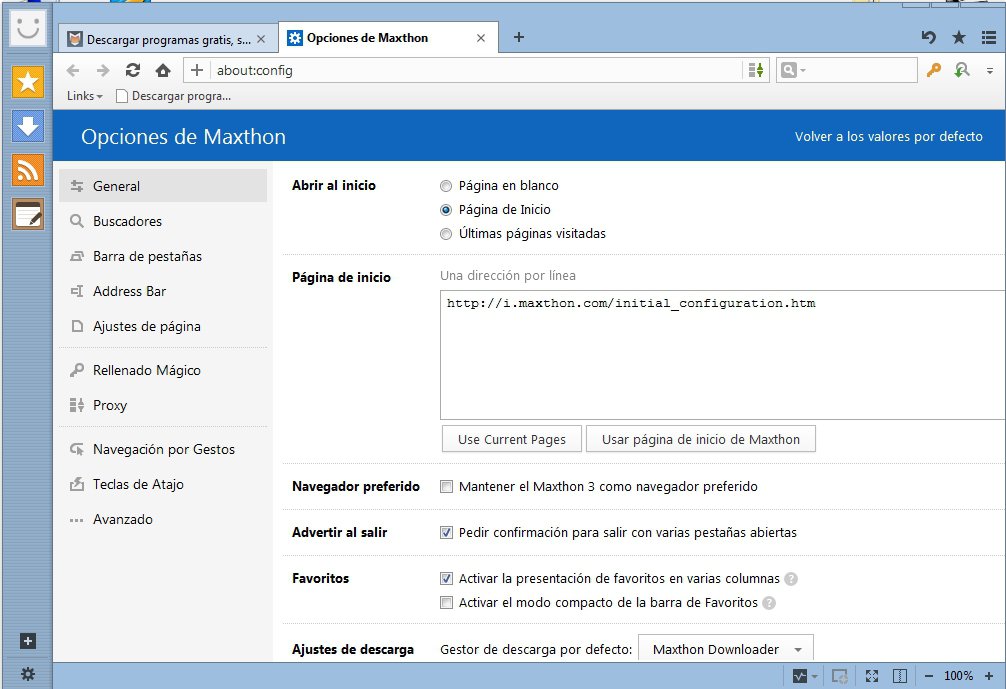
Task: Click Volver a los valores por defecto
Action: pyautogui.click(x=888, y=137)
